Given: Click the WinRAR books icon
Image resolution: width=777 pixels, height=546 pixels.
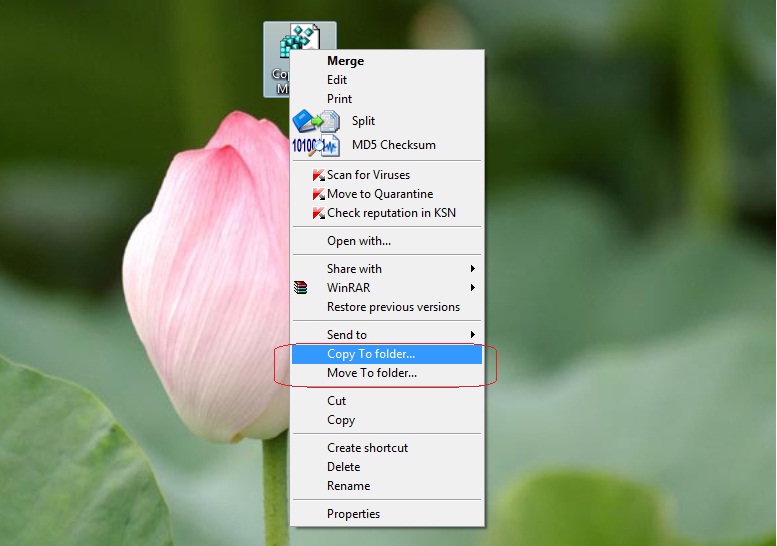Looking at the screenshot, I should (300, 288).
